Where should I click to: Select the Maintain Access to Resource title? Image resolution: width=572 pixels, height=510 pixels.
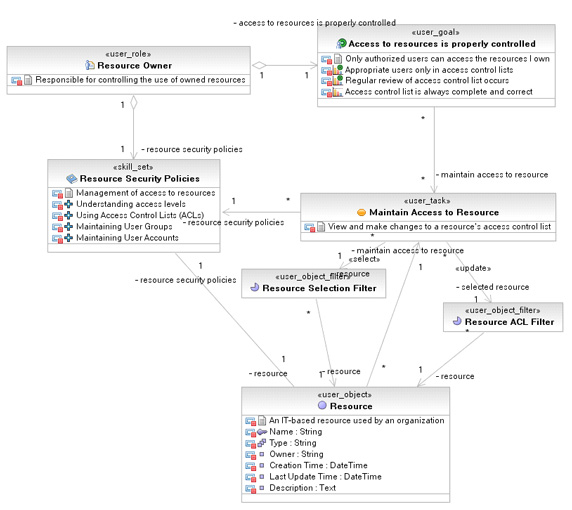pos(434,212)
